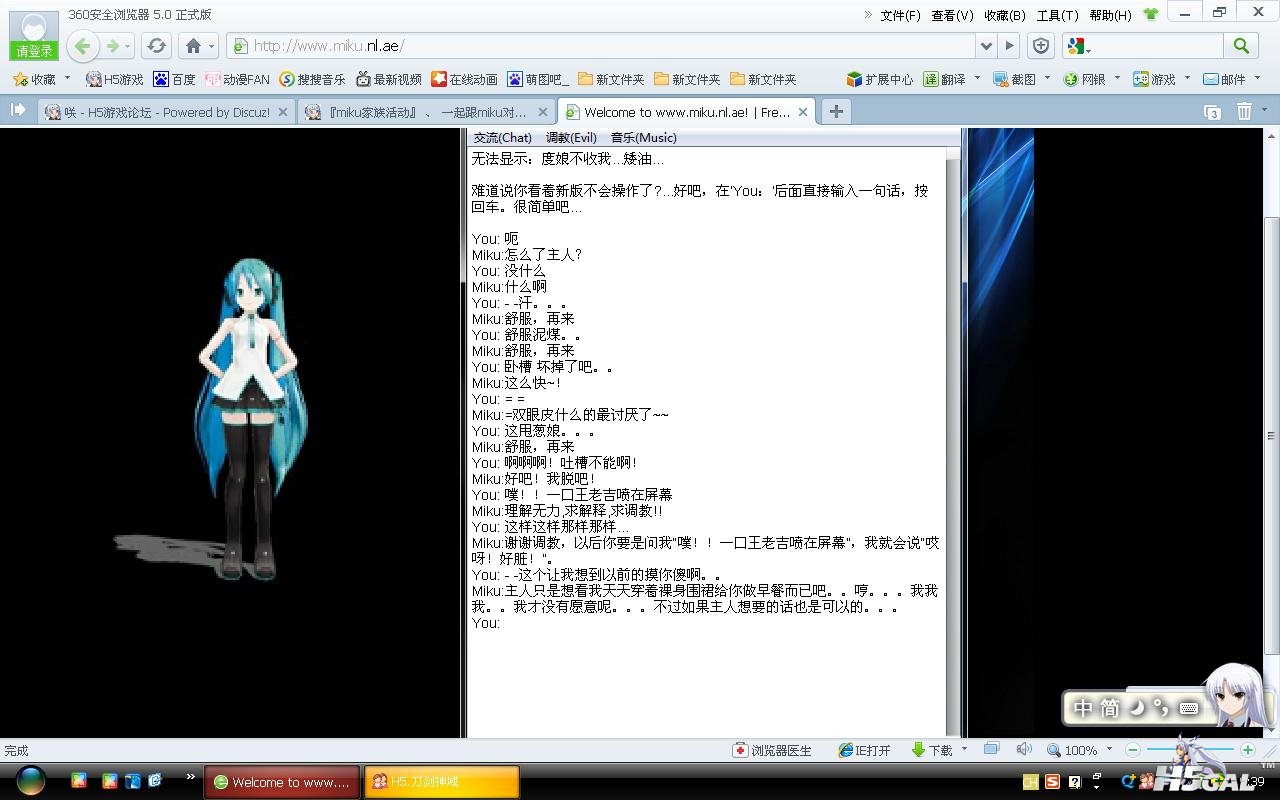Open the 100% zoom level dropdown
The width and height of the screenshot is (1280, 800).
coord(1080,750)
